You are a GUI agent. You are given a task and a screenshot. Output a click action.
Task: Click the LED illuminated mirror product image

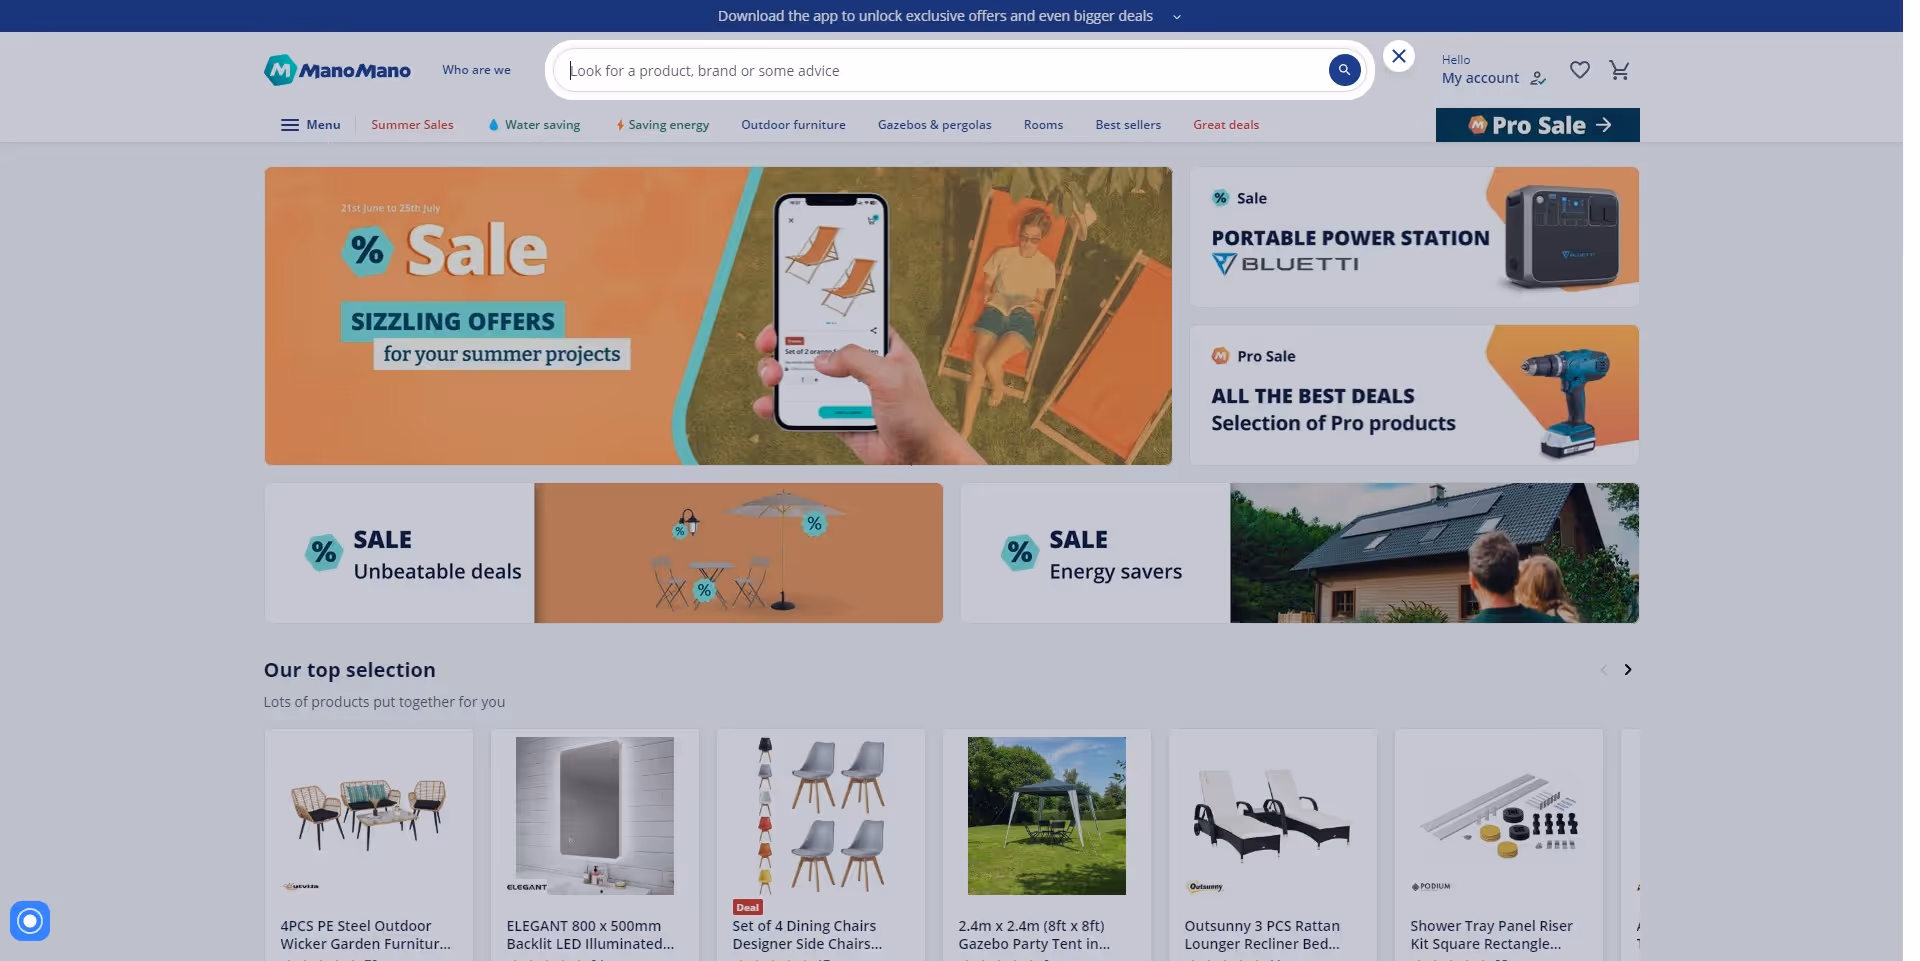[595, 815]
